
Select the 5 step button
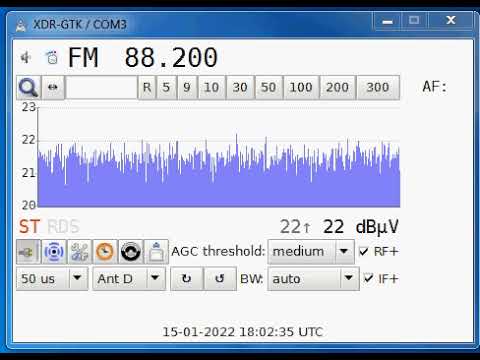pyautogui.click(x=166, y=87)
